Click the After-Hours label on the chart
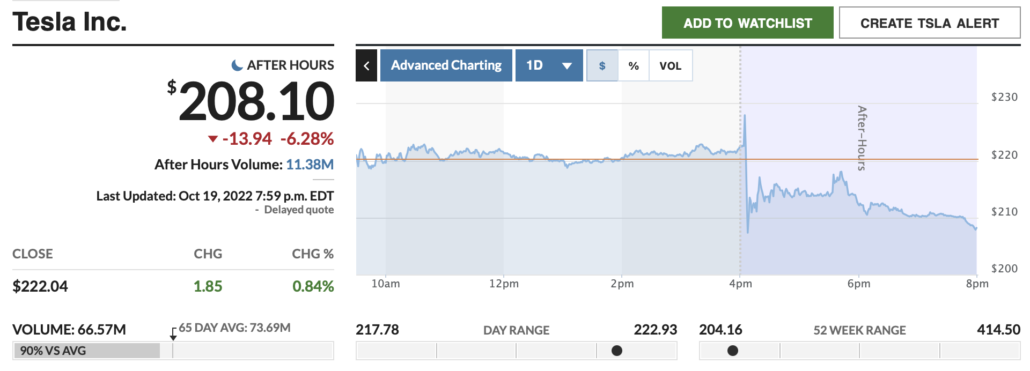The width and height of the screenshot is (1030, 371). click(x=862, y=138)
